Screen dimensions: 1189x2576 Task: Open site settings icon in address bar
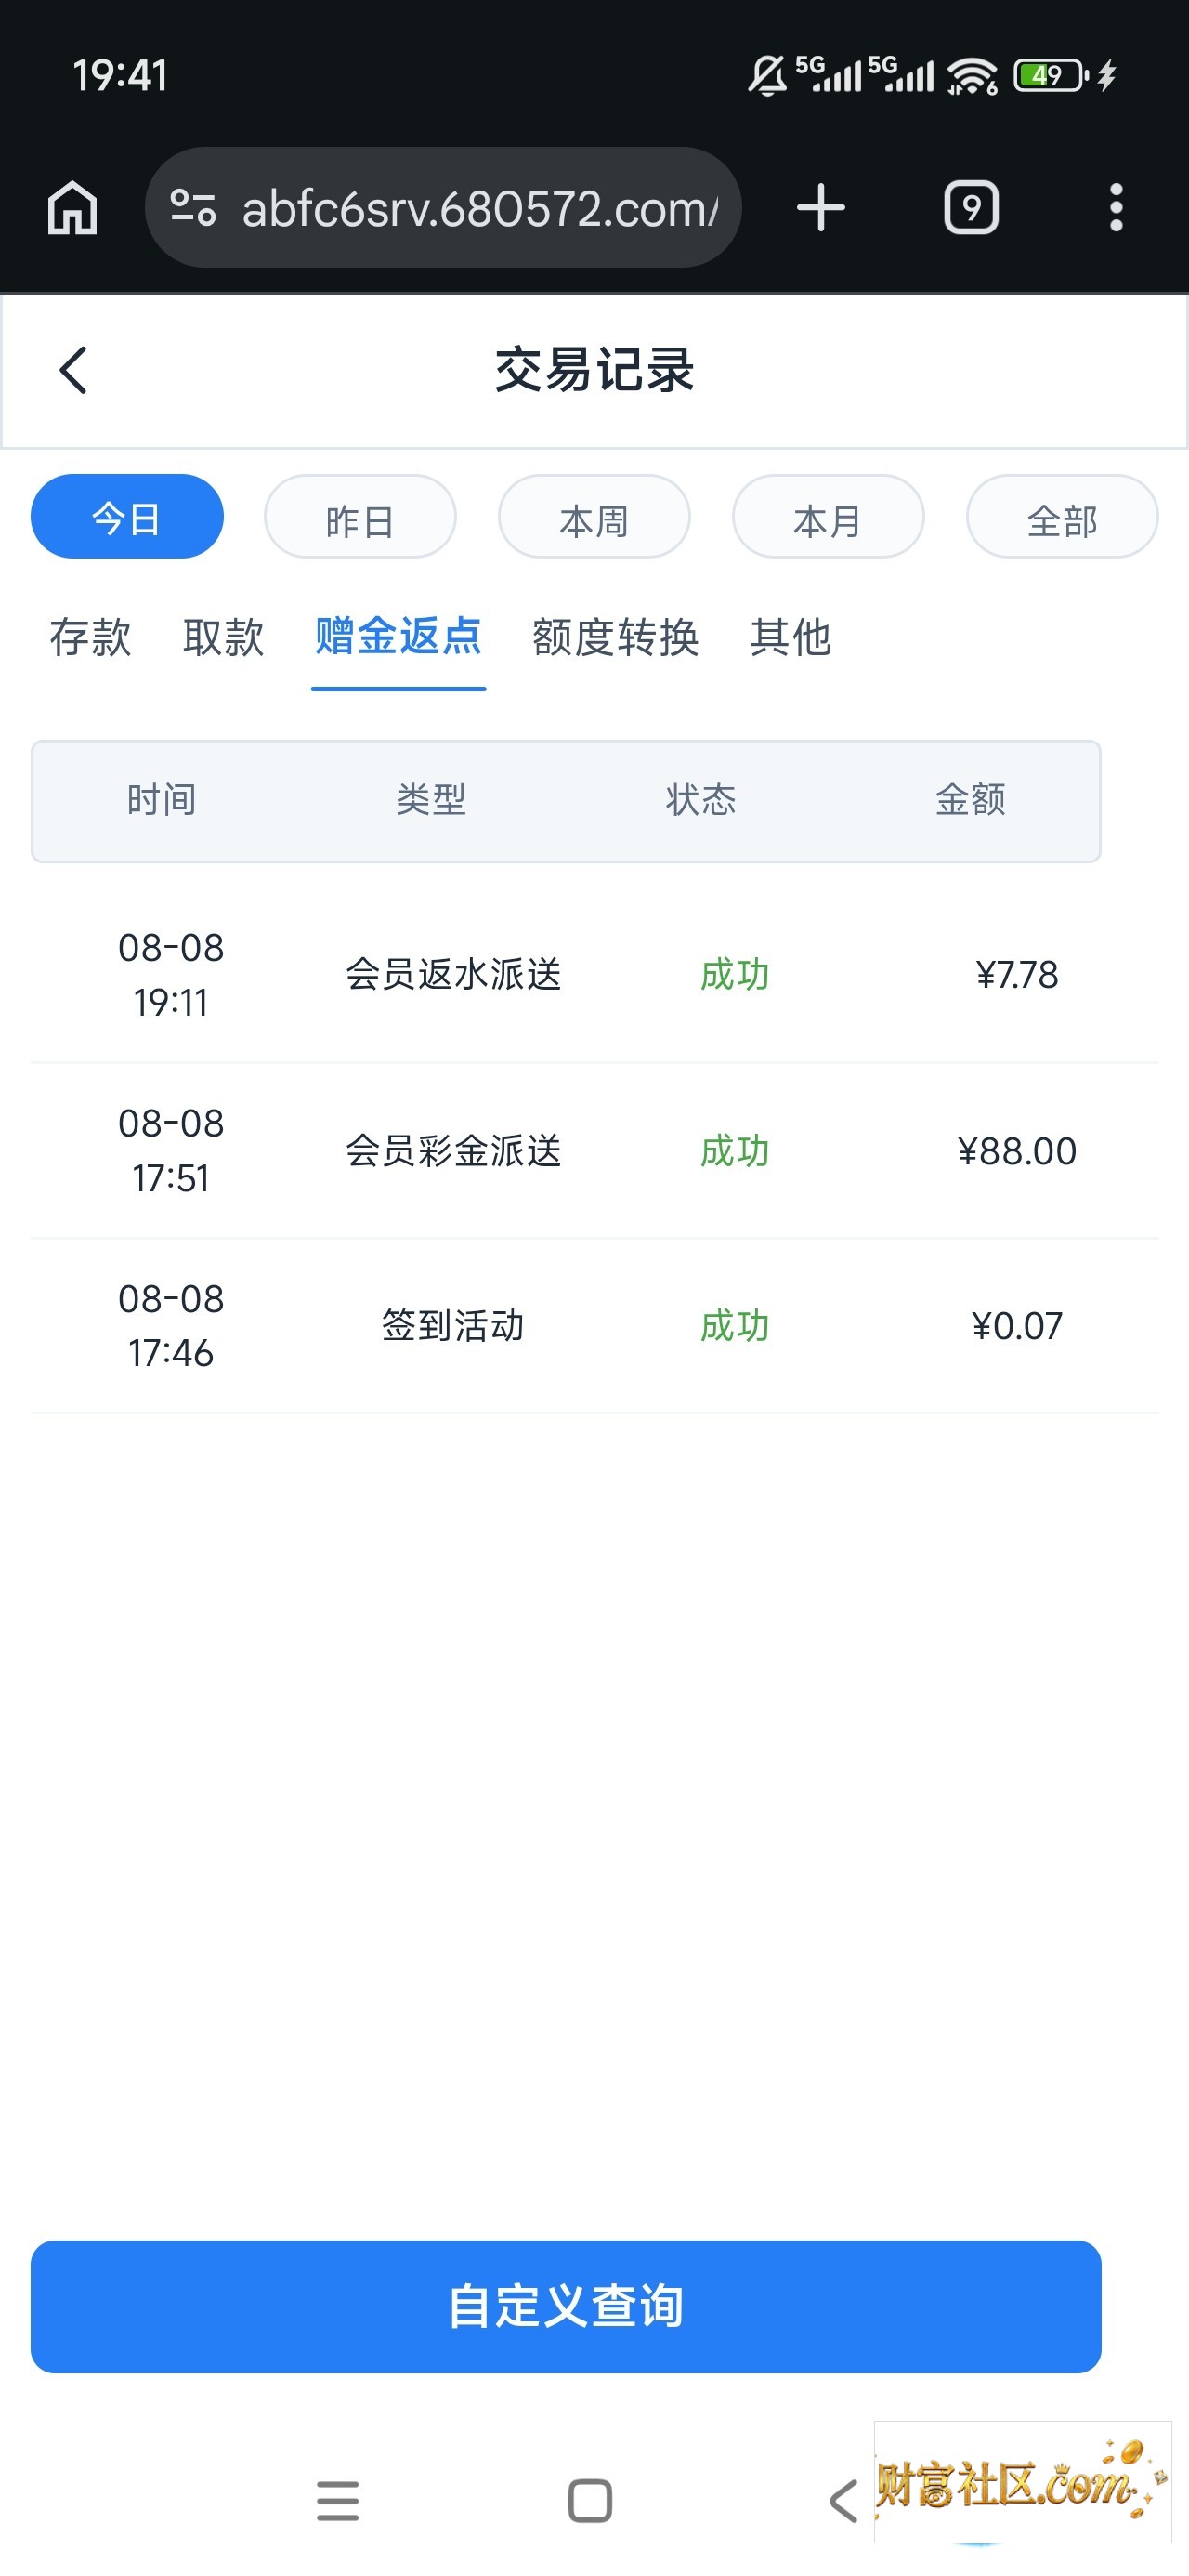tap(193, 208)
